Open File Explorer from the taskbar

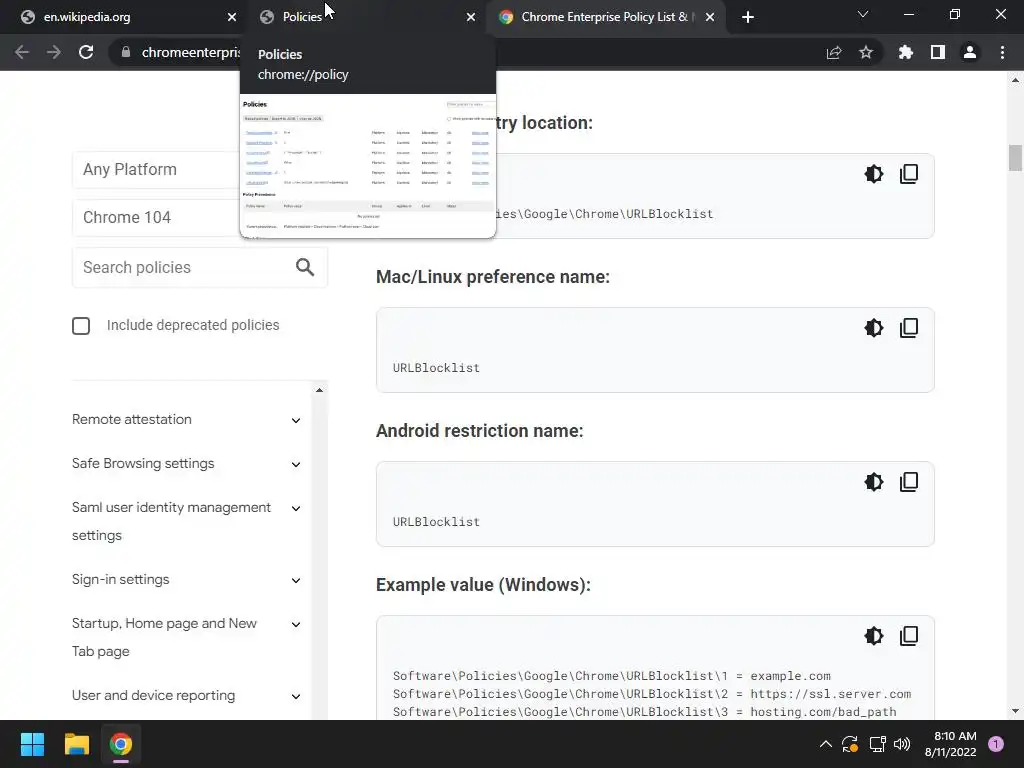click(x=77, y=744)
